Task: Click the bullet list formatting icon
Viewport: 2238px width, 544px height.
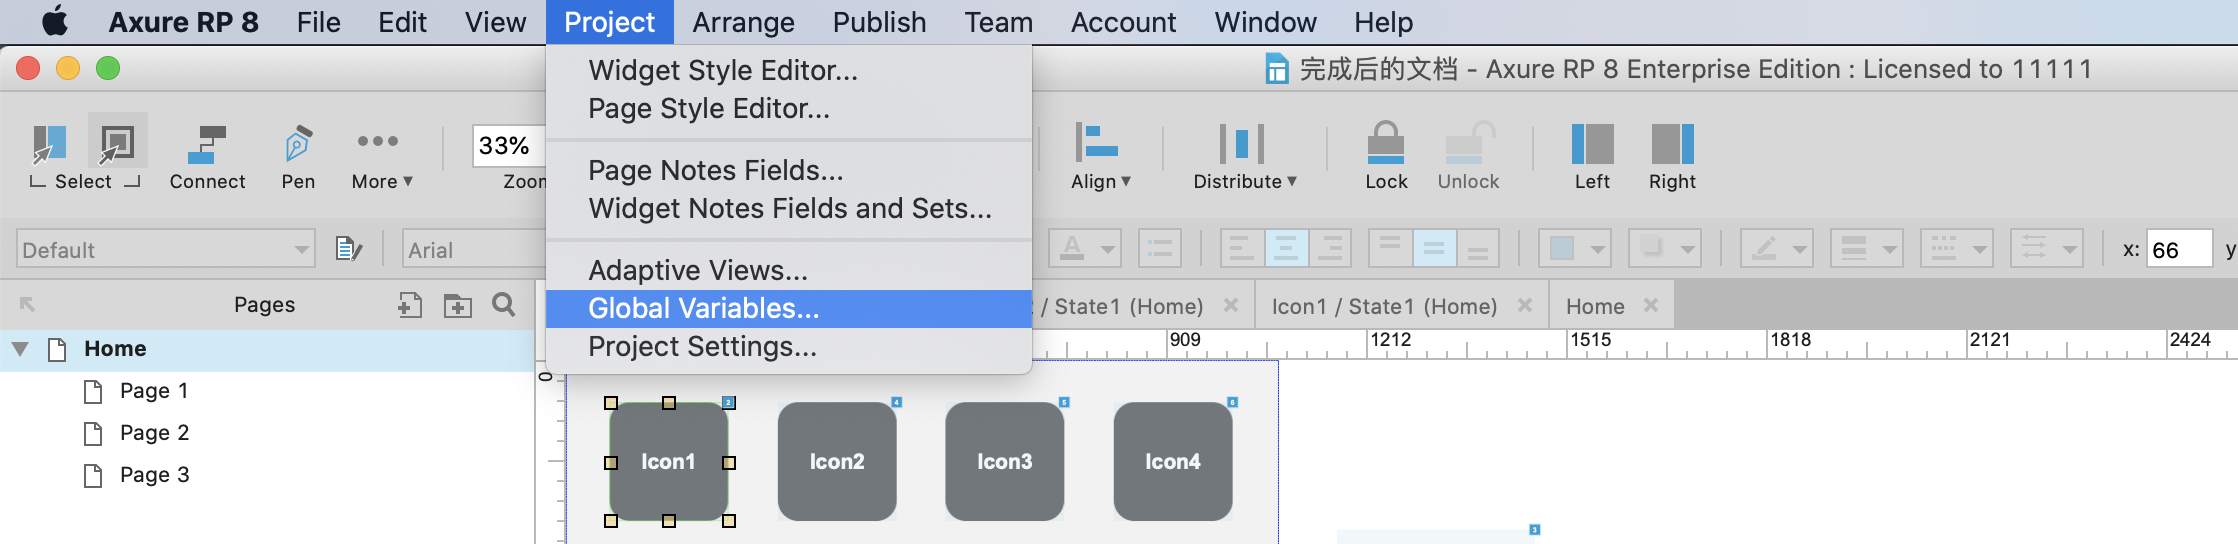Action: click(1160, 248)
